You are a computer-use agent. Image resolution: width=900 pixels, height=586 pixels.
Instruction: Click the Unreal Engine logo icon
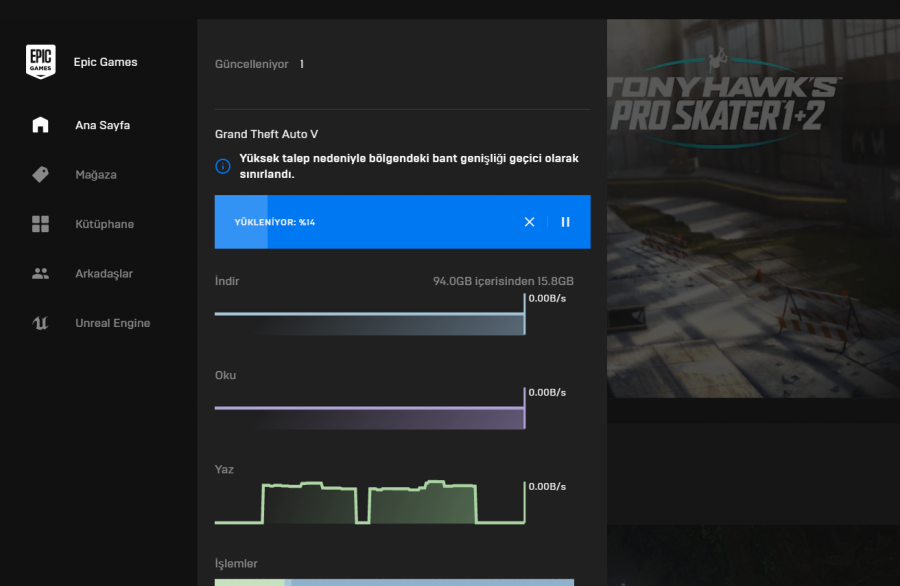(x=40, y=323)
